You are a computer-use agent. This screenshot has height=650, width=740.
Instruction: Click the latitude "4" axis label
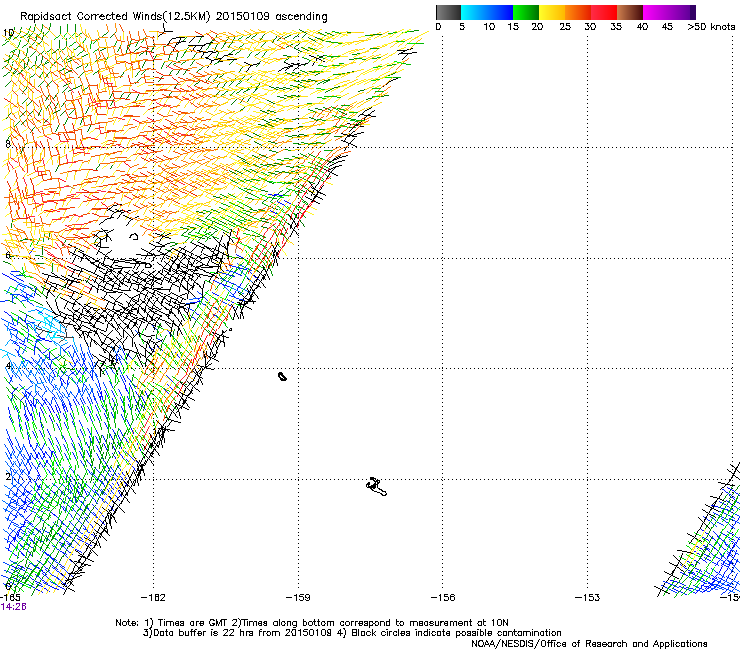click(x=8, y=365)
